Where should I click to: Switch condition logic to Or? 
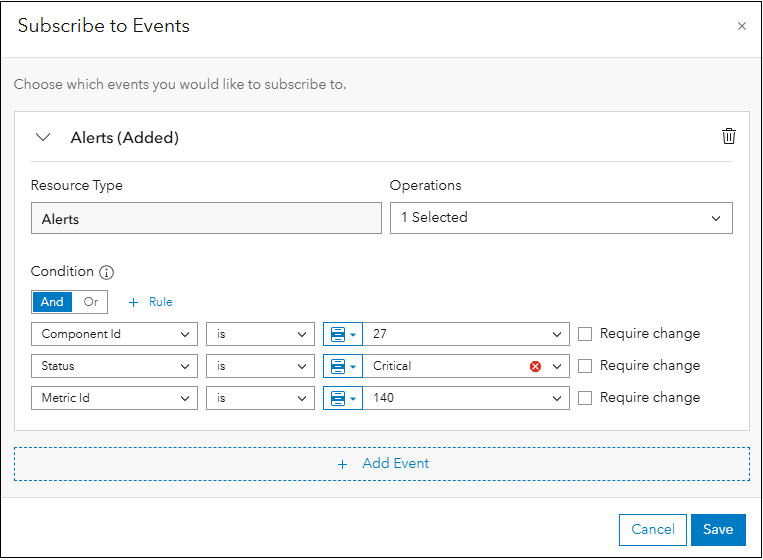tap(91, 302)
